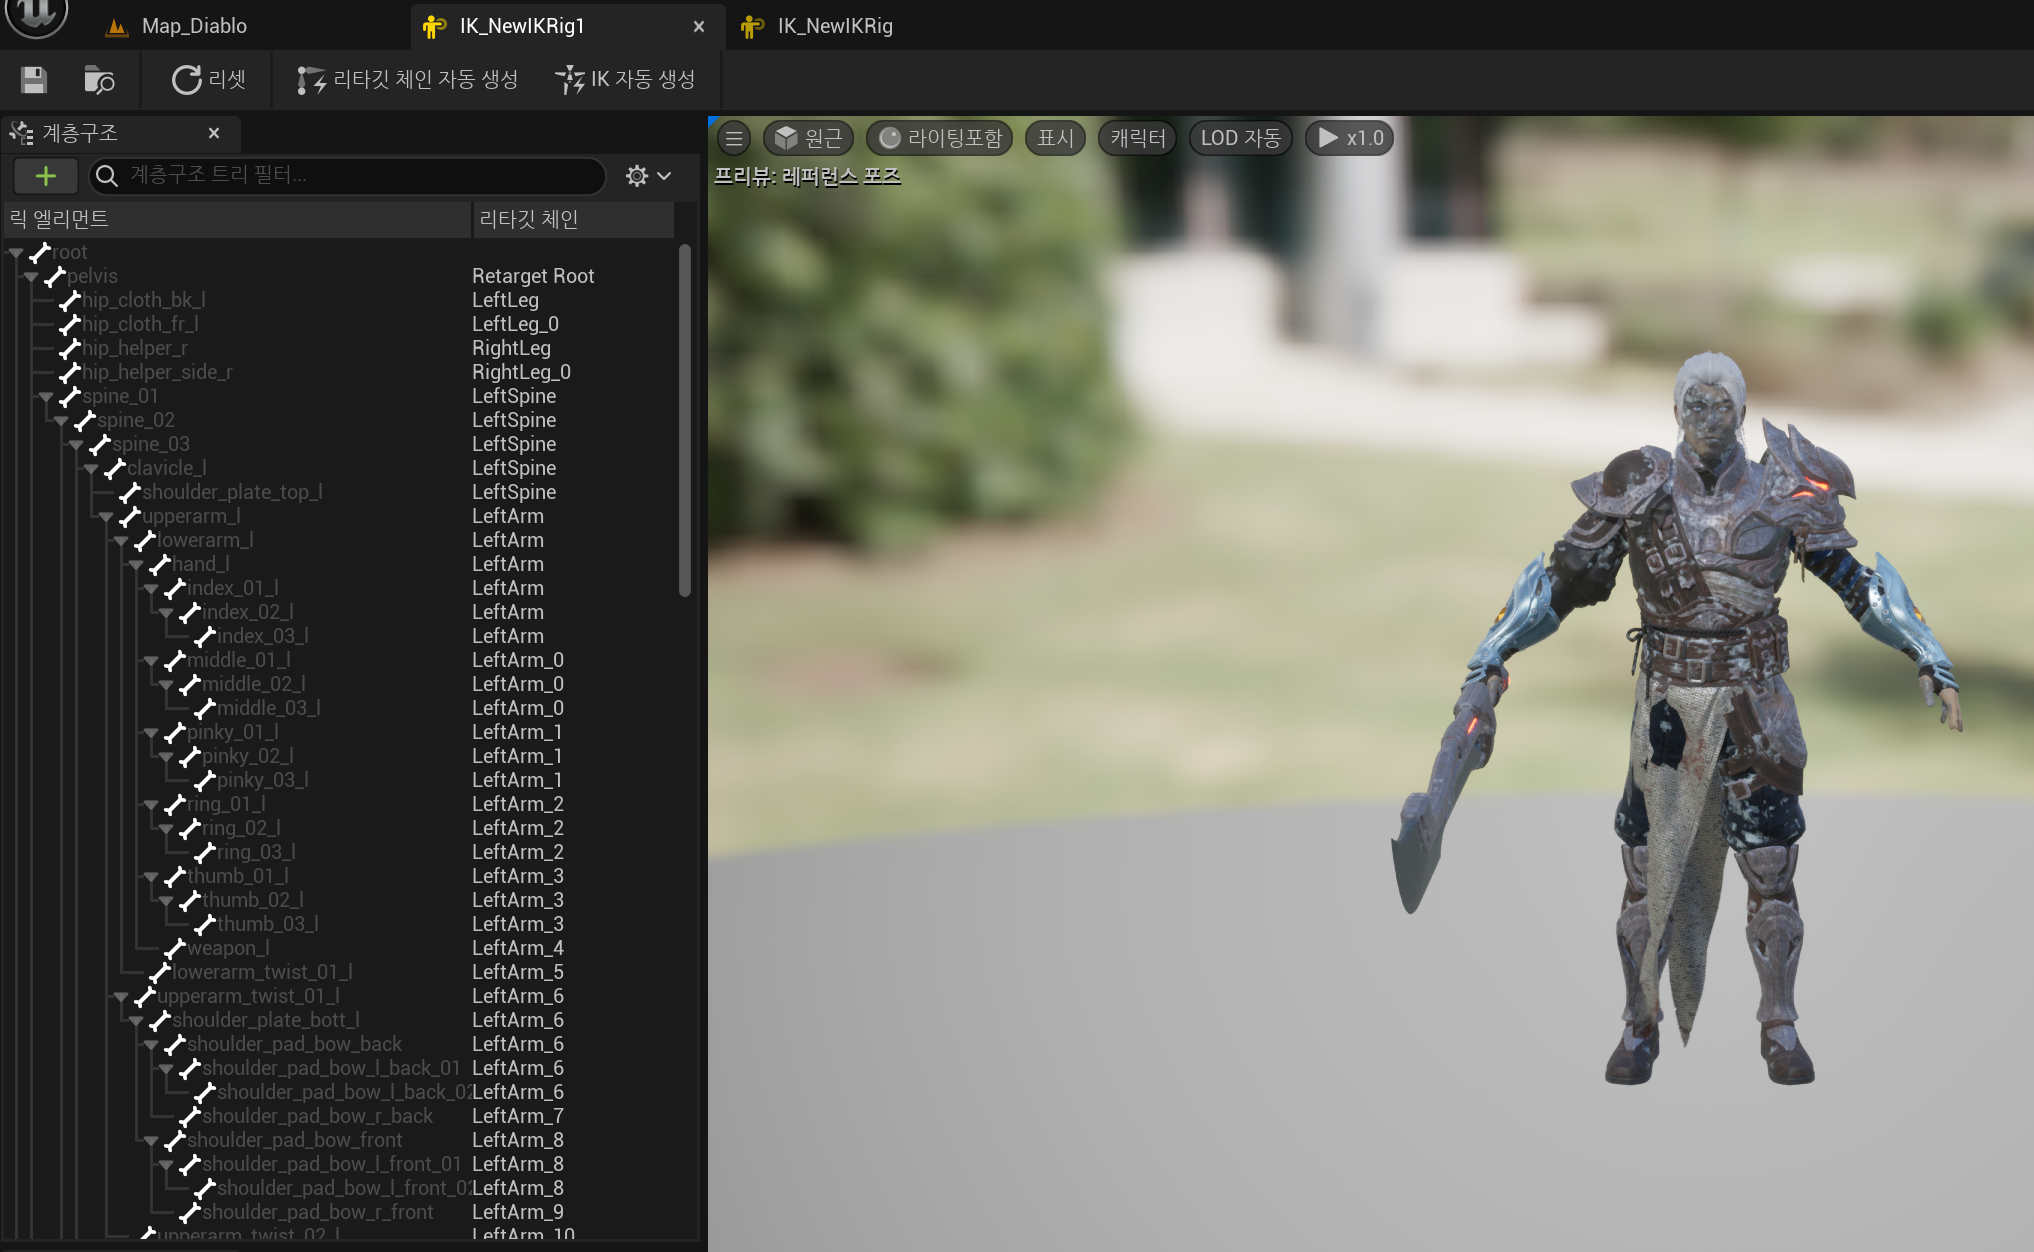Click the Reset (리셋) toolbar button
Image resolution: width=2034 pixels, height=1252 pixels.
point(209,80)
